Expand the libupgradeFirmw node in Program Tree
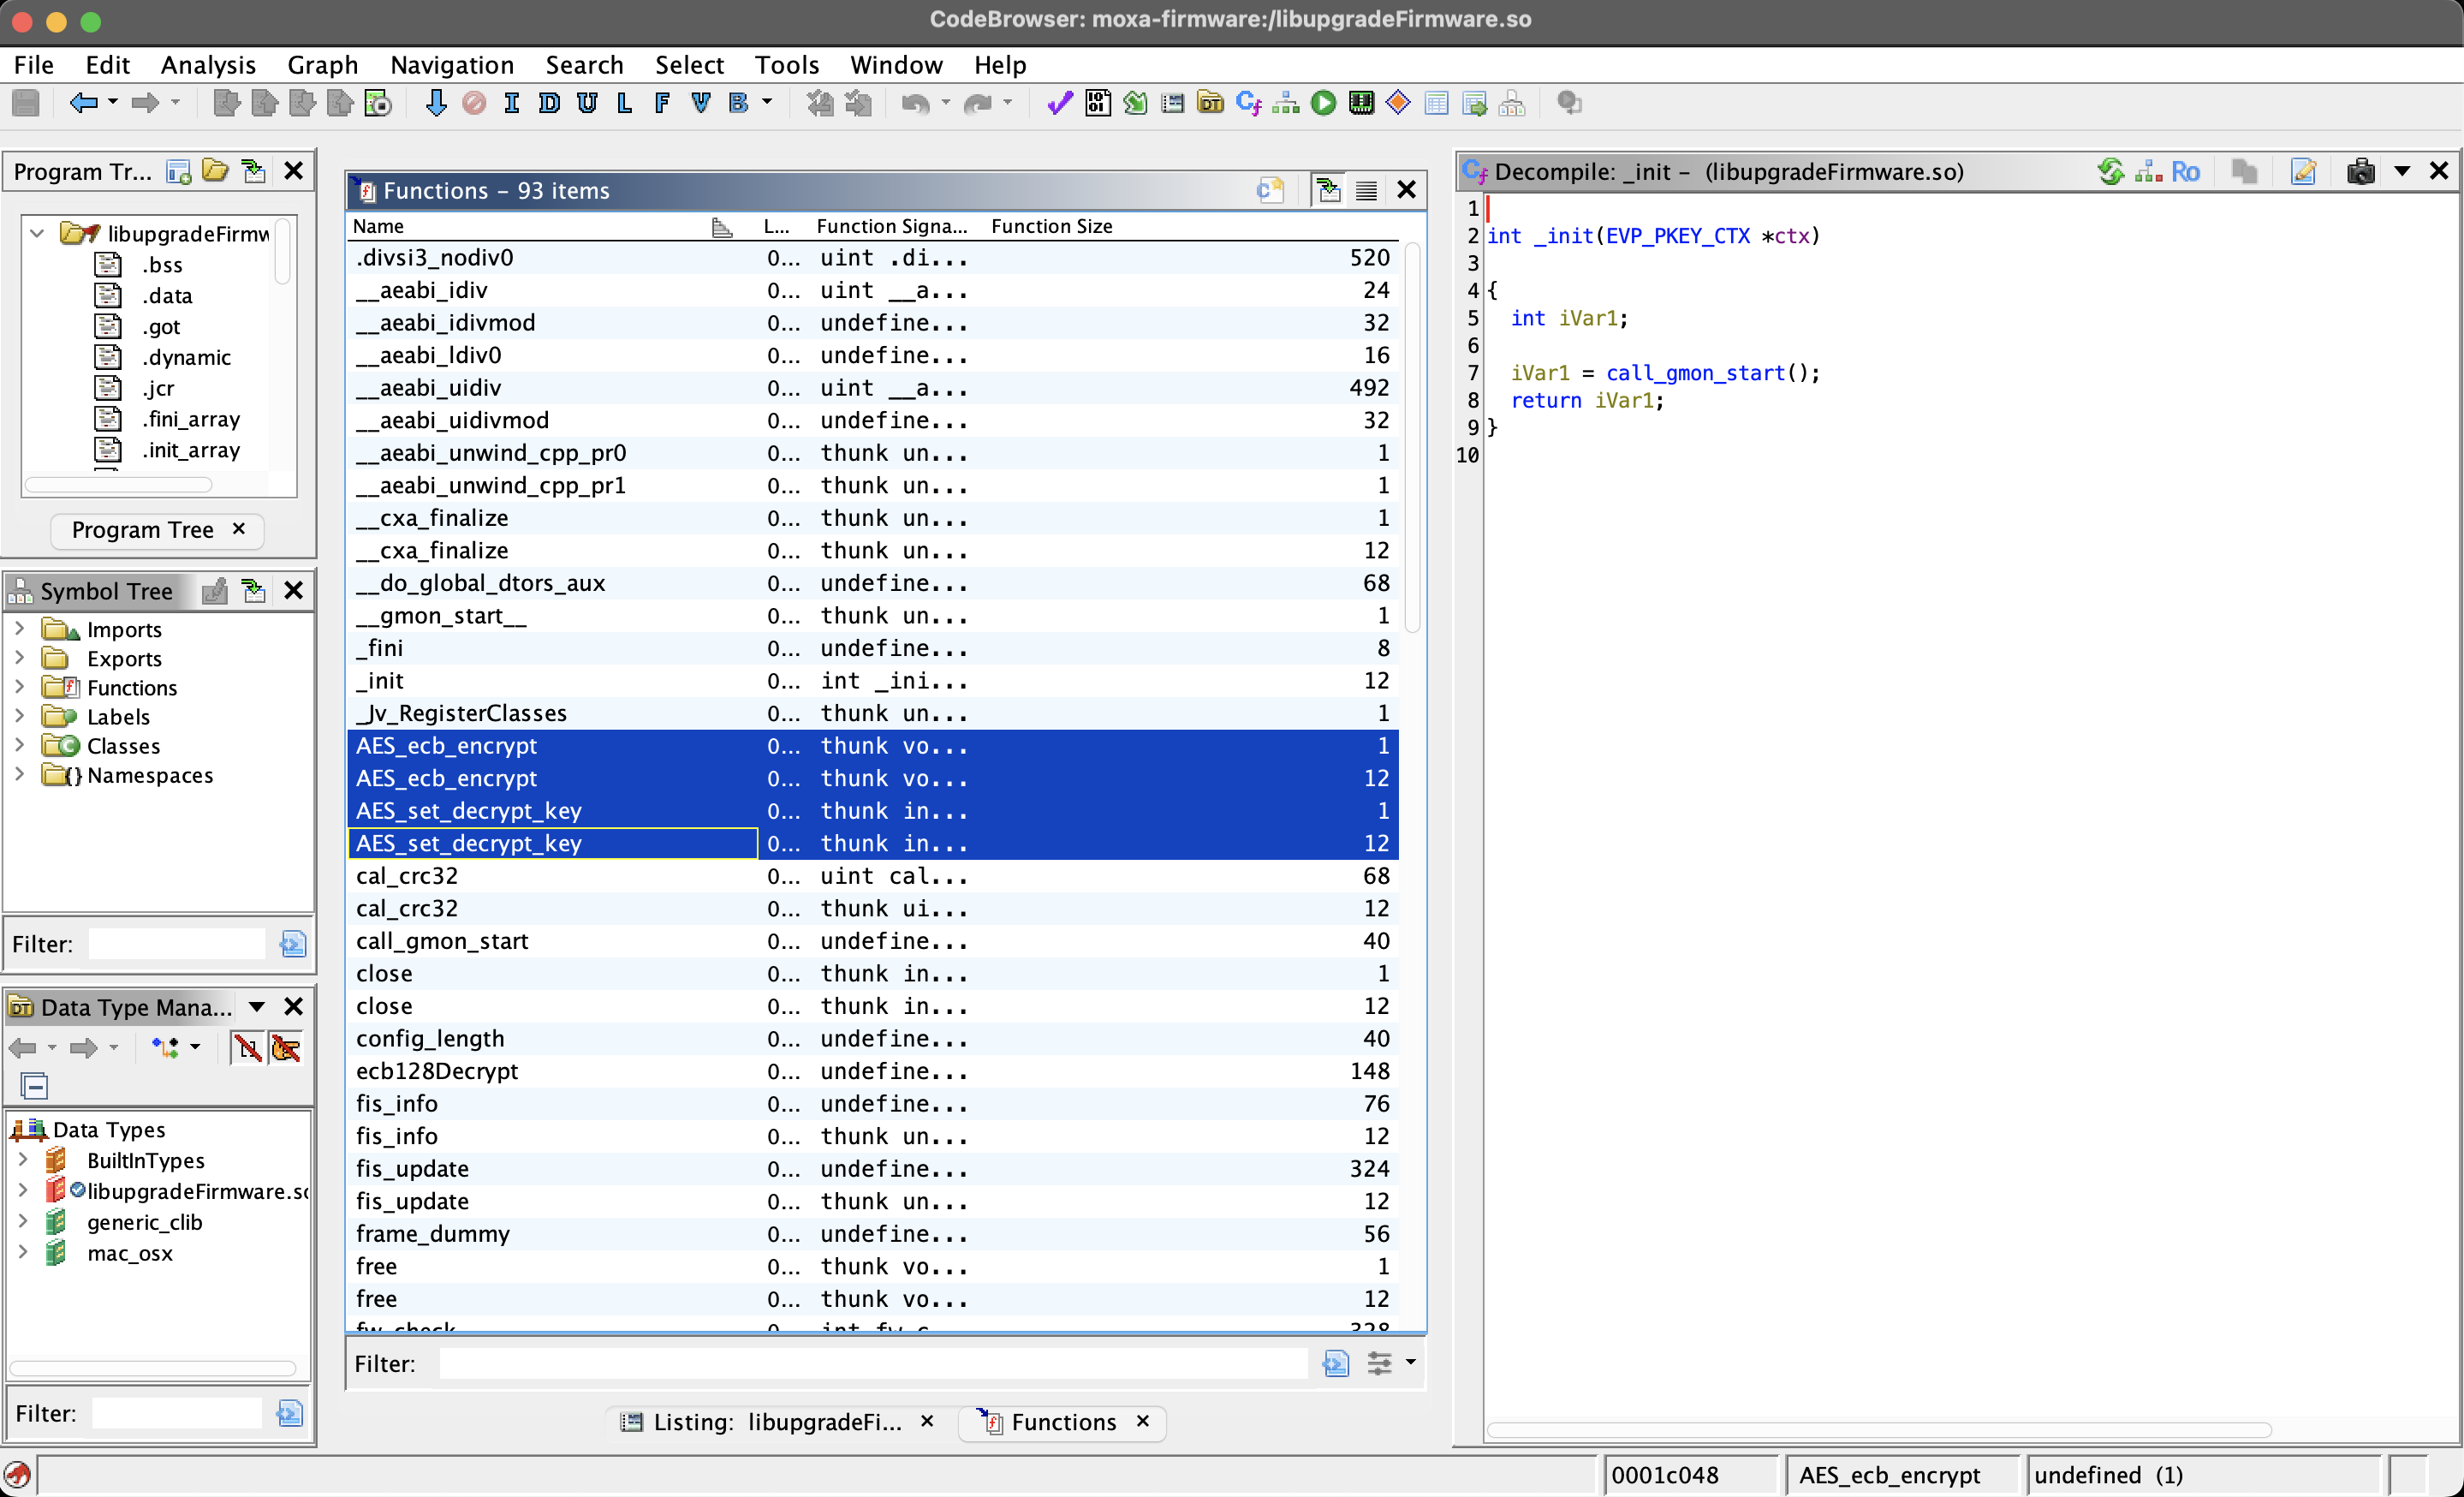Screen dimensions: 2464x1497 [x=33, y=230]
